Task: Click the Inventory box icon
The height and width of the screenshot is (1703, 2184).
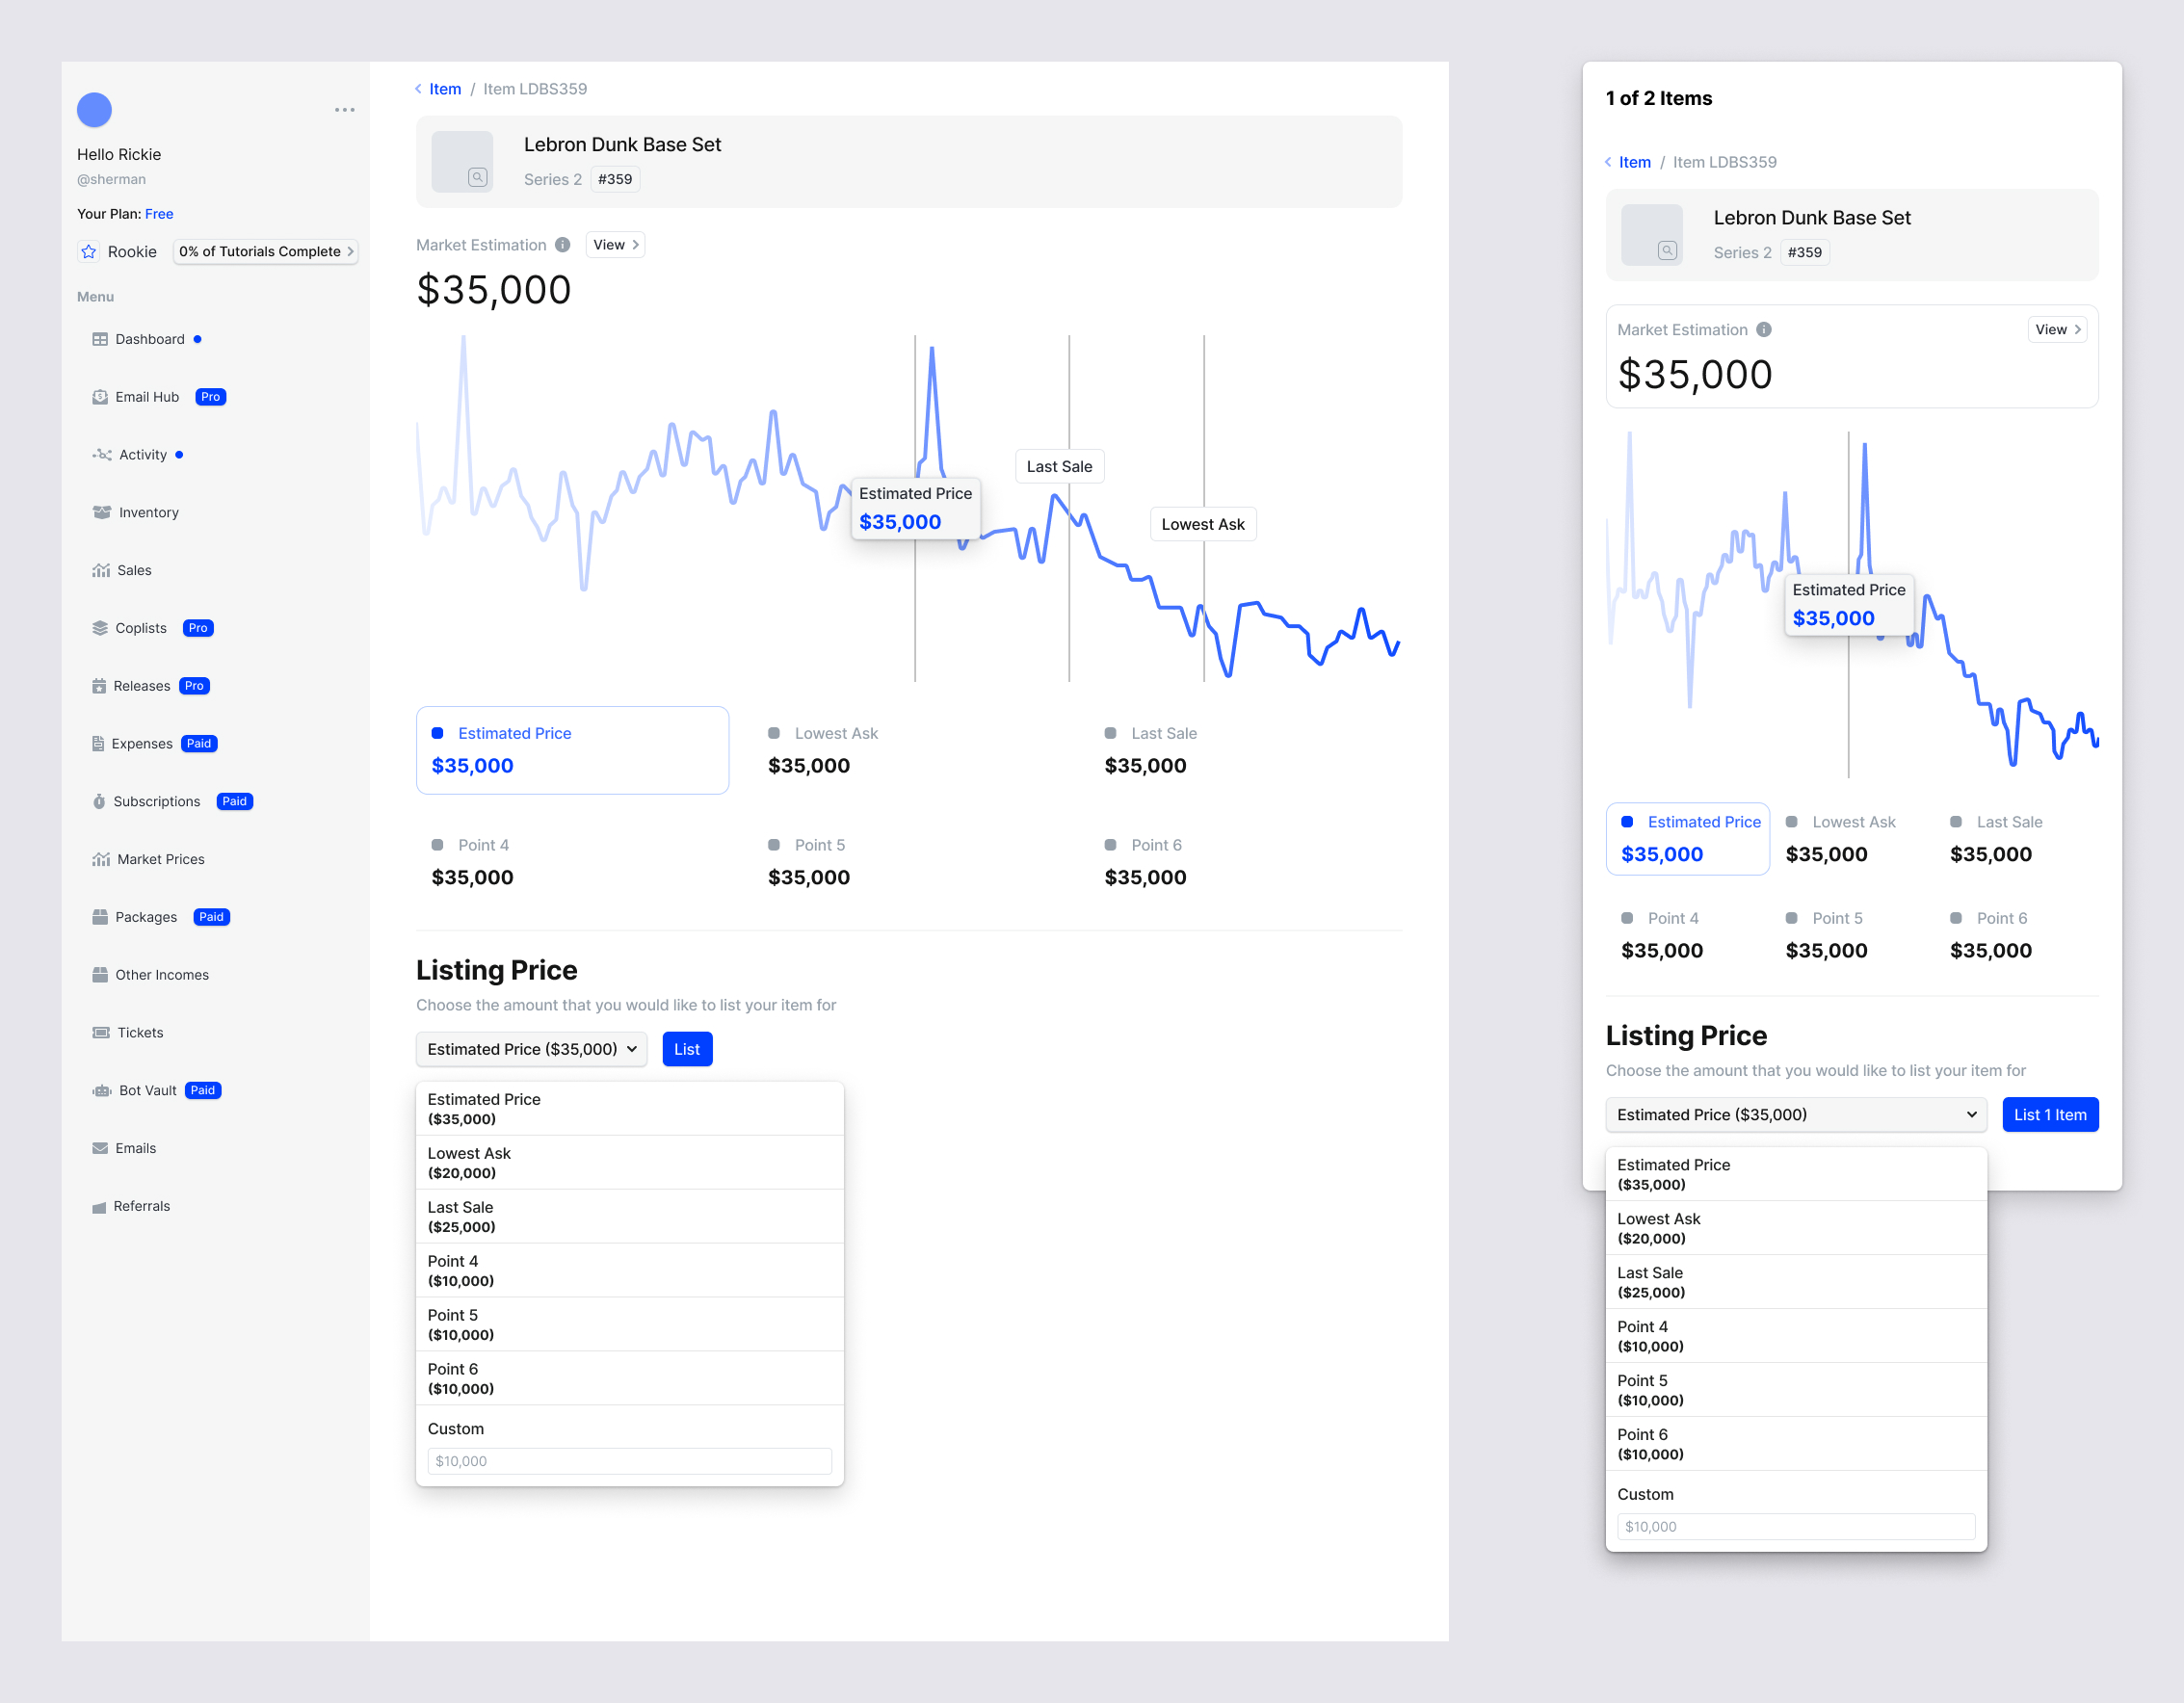Action: (101, 512)
